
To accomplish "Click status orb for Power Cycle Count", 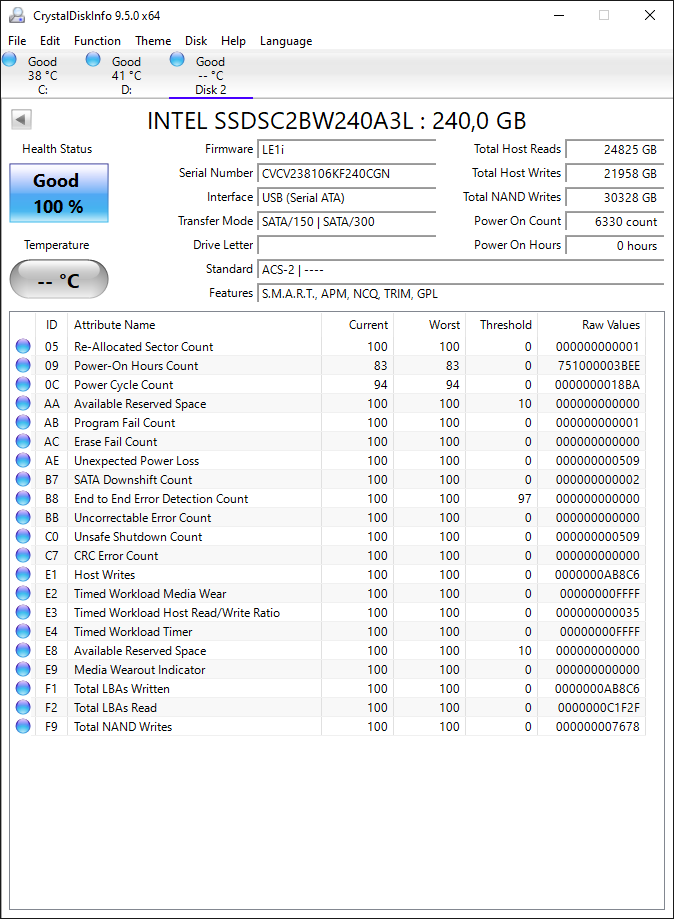I will [x=23, y=384].
